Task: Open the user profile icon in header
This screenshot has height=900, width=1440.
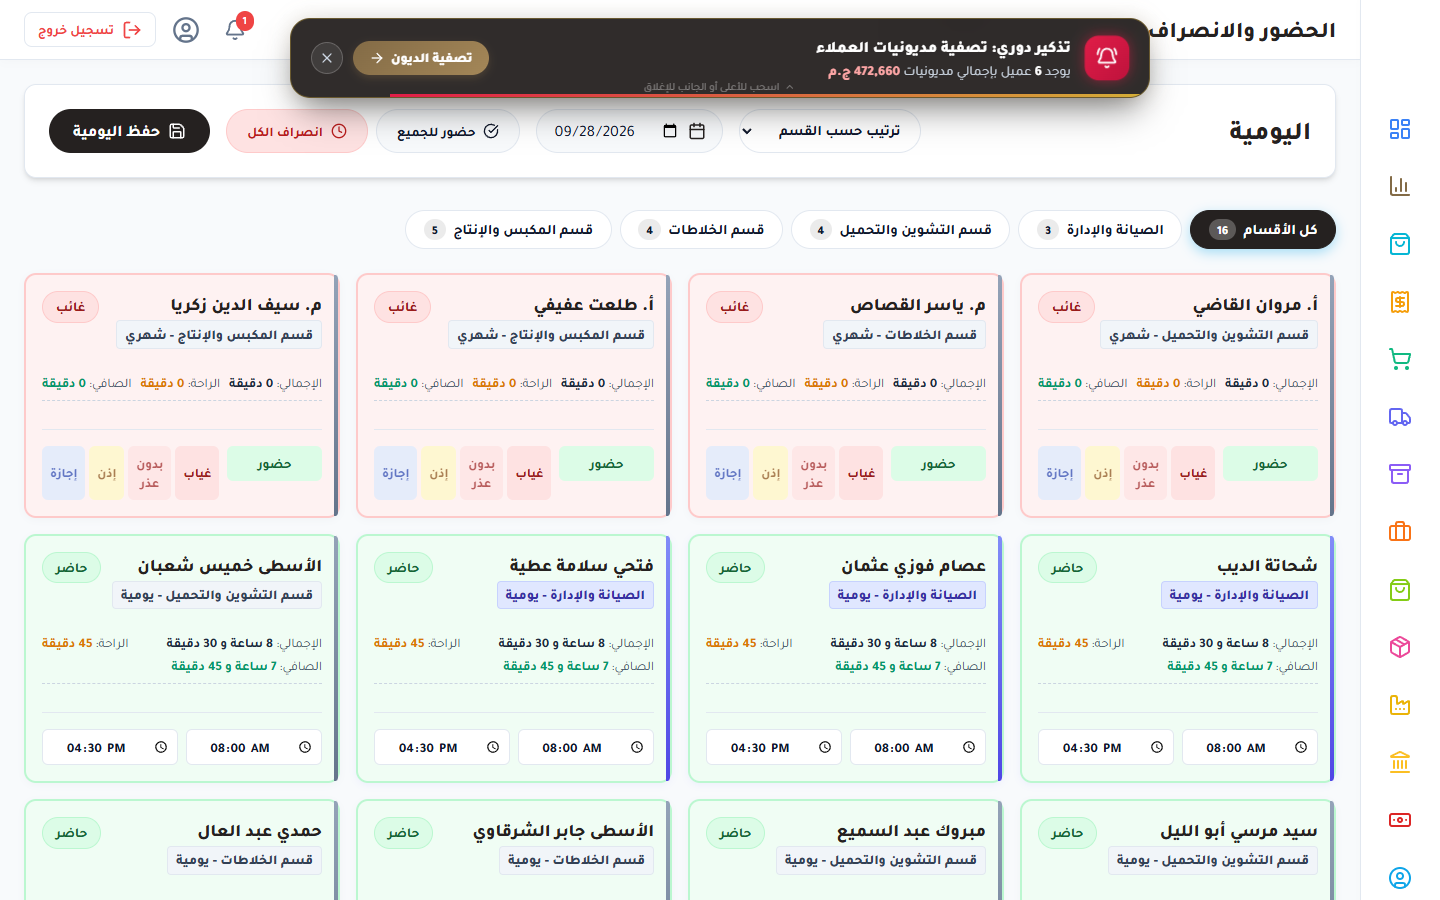Action: pos(186,30)
